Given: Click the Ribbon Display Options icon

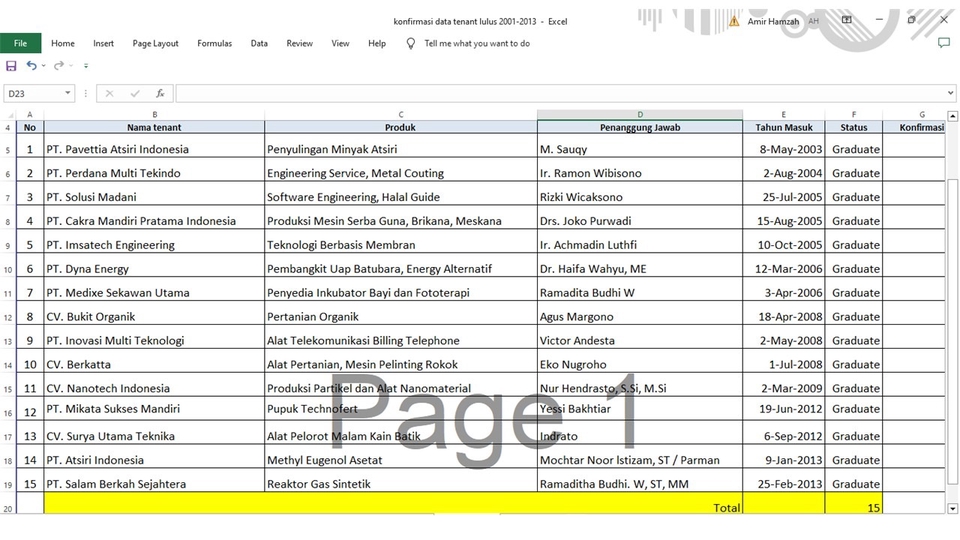Looking at the screenshot, I should [847, 20].
